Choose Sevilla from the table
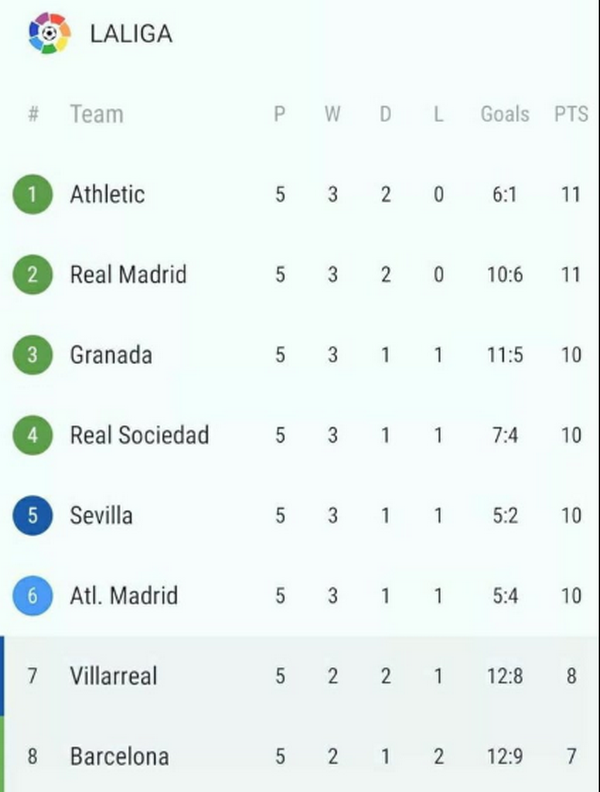Screen dimensions: 600x792 point(101,515)
